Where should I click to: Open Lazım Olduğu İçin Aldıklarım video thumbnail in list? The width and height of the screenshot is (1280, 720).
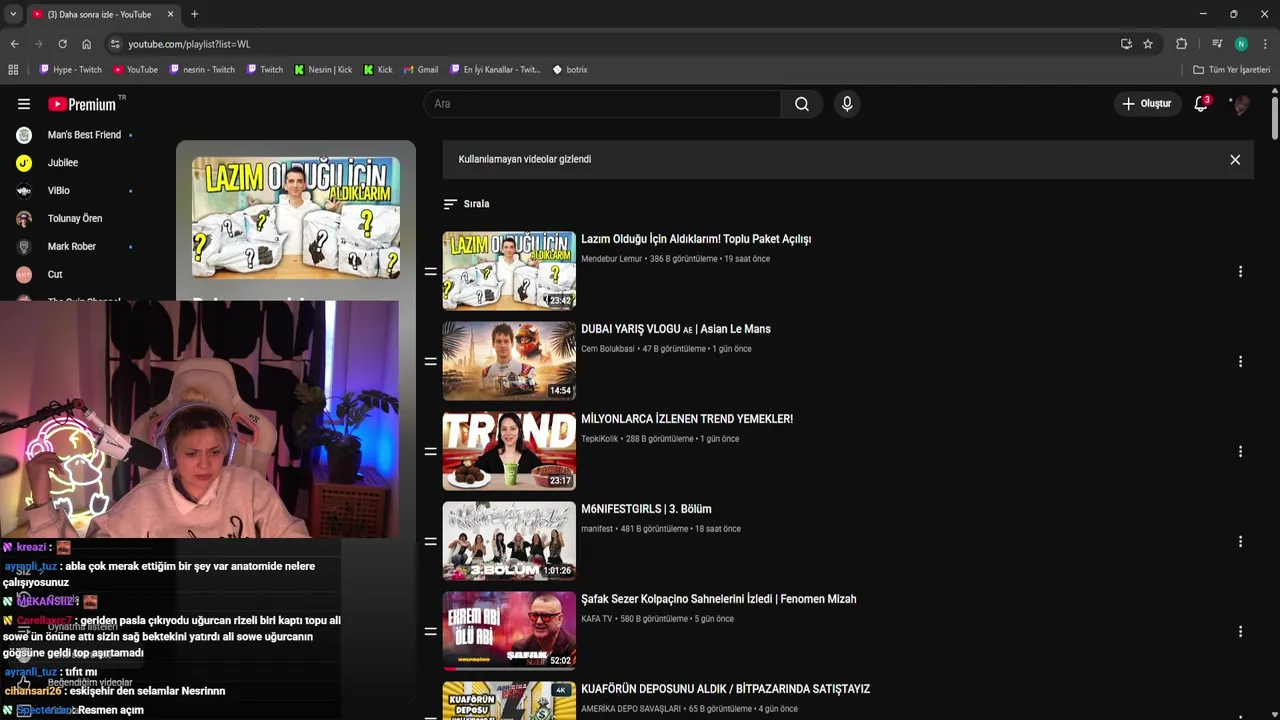click(x=509, y=271)
